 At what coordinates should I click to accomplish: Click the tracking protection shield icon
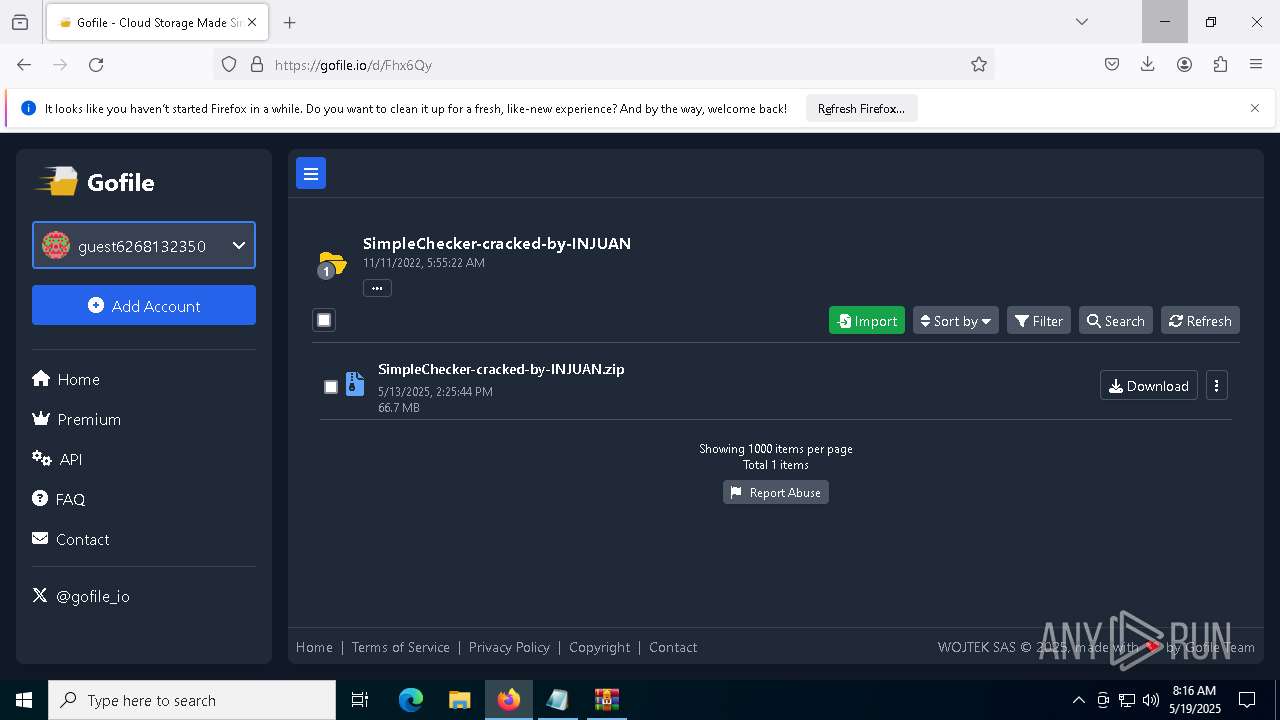[x=229, y=64]
